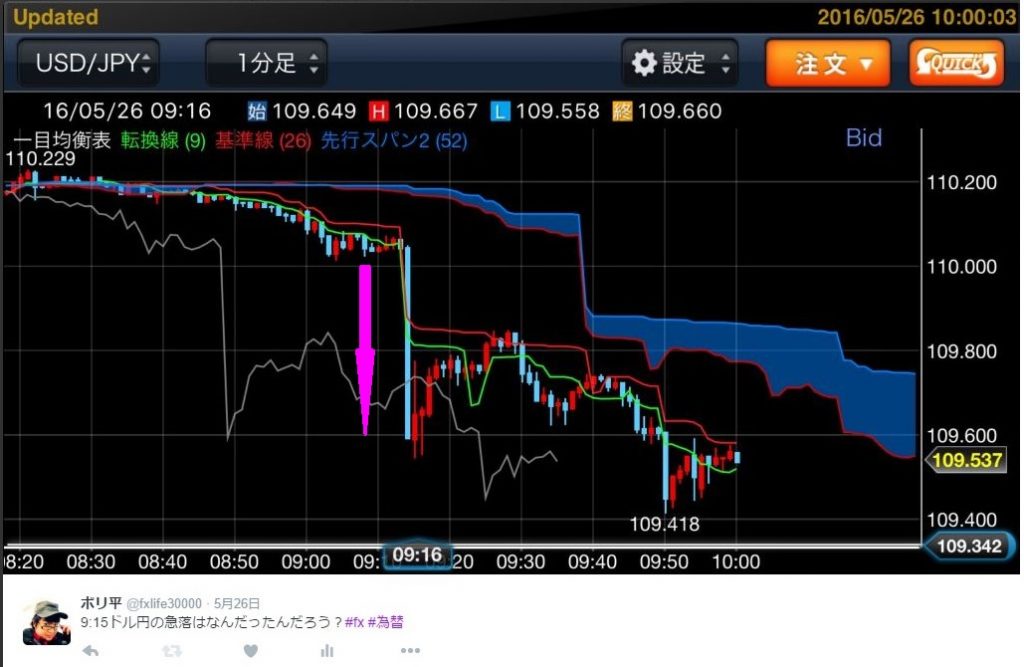View tweet analytics bar chart icon
The image size is (1024, 667).
tap(326, 651)
